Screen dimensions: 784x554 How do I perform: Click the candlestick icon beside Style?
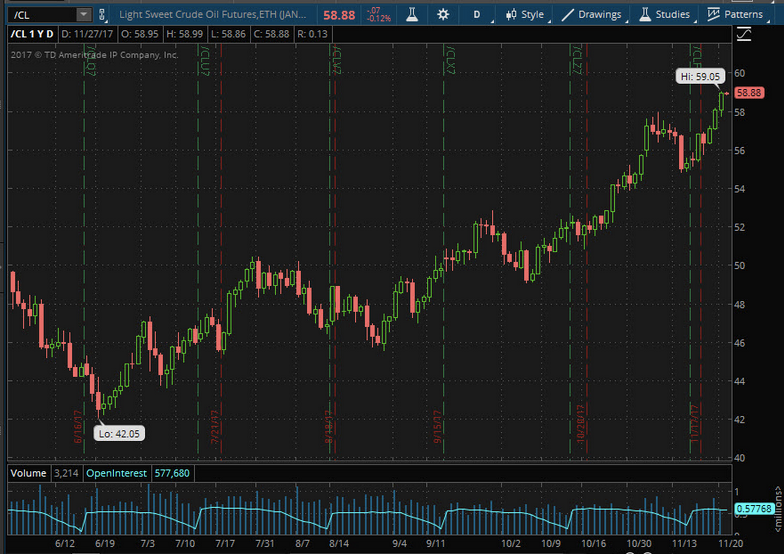click(510, 14)
